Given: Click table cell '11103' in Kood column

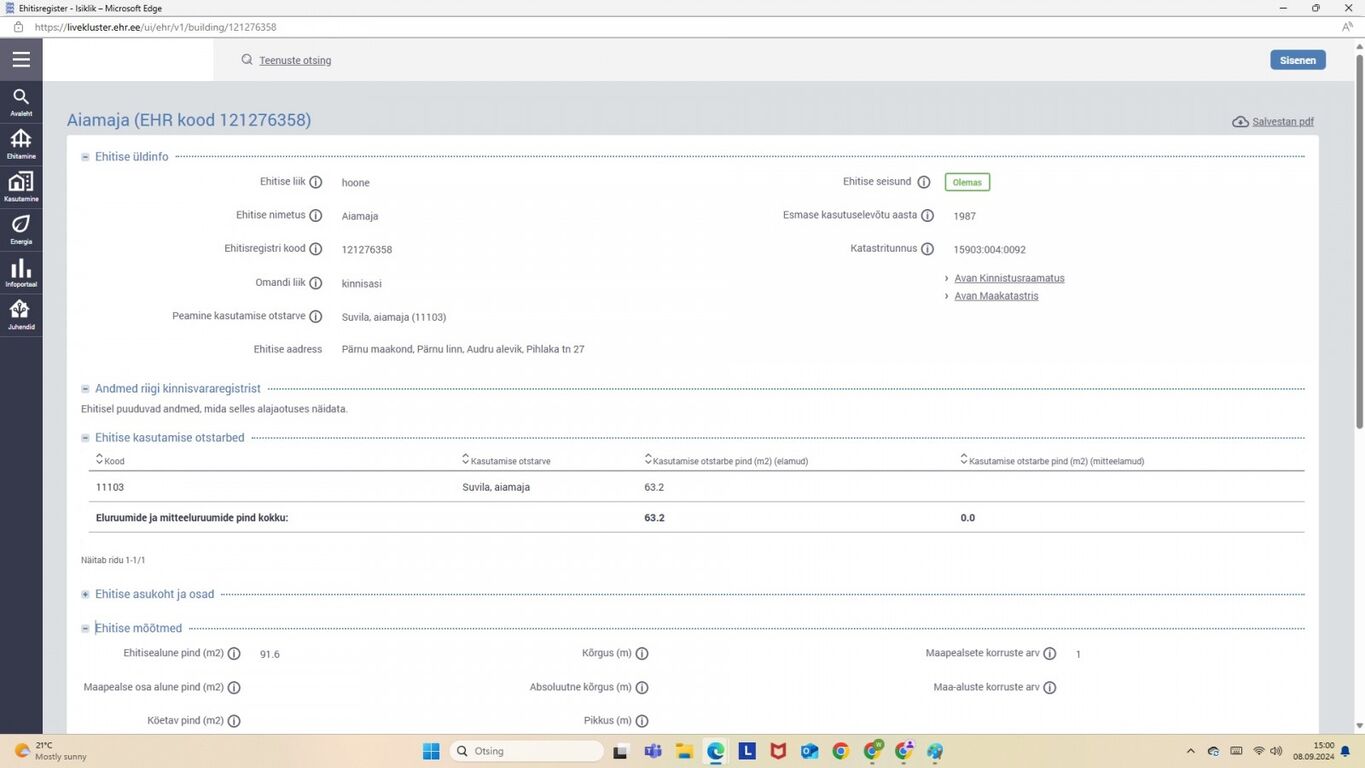Looking at the screenshot, I should coord(110,487).
